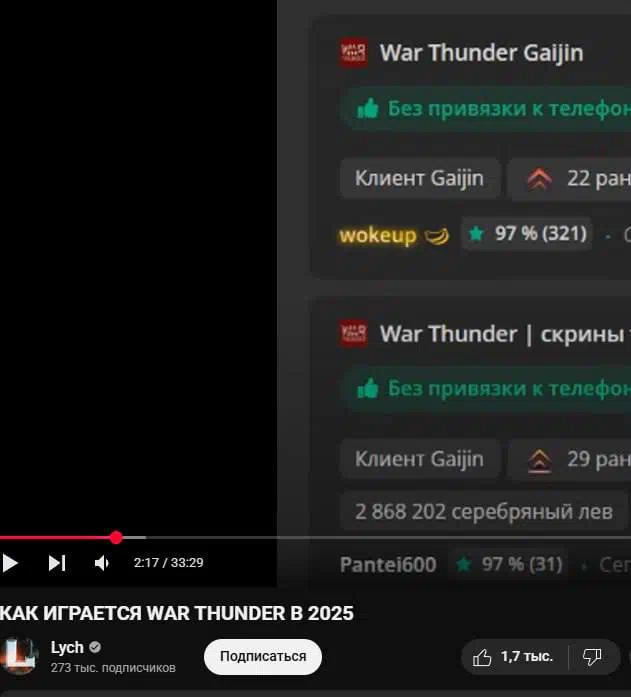Skip to the next video
Image resolution: width=631 pixels, height=697 pixels.
tap(57, 563)
